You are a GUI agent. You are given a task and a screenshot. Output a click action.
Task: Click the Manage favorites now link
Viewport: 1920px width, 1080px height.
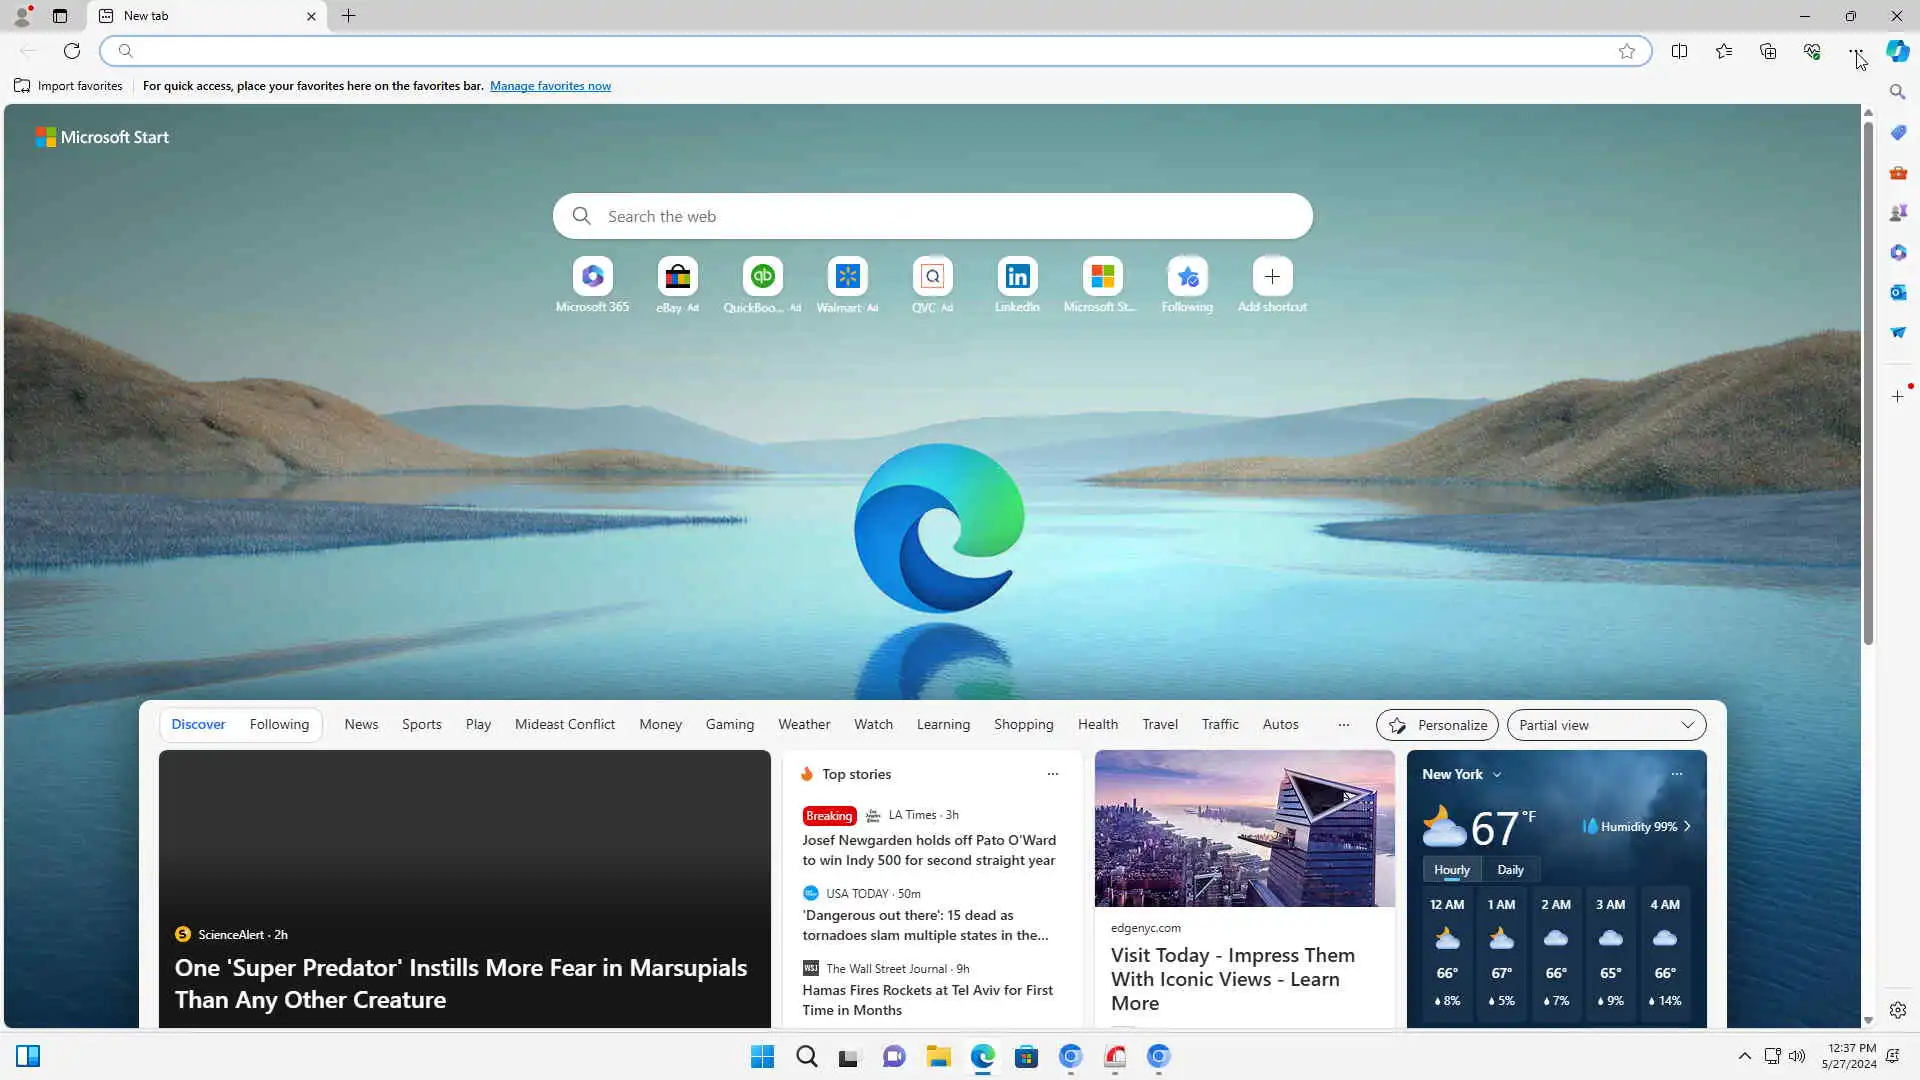coord(550,86)
